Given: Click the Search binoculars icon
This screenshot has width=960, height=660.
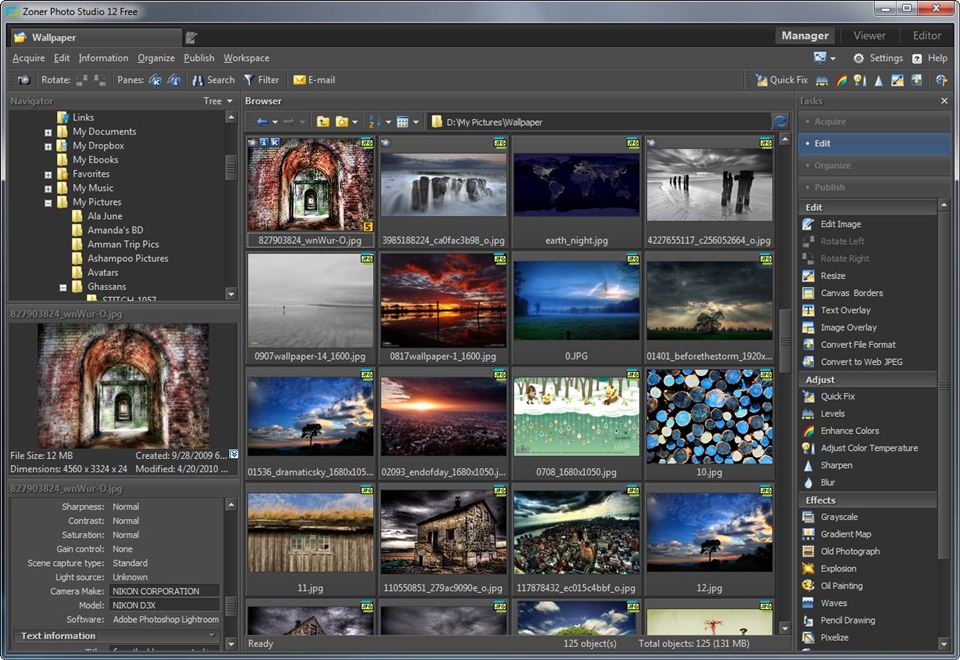Looking at the screenshot, I should (x=197, y=80).
